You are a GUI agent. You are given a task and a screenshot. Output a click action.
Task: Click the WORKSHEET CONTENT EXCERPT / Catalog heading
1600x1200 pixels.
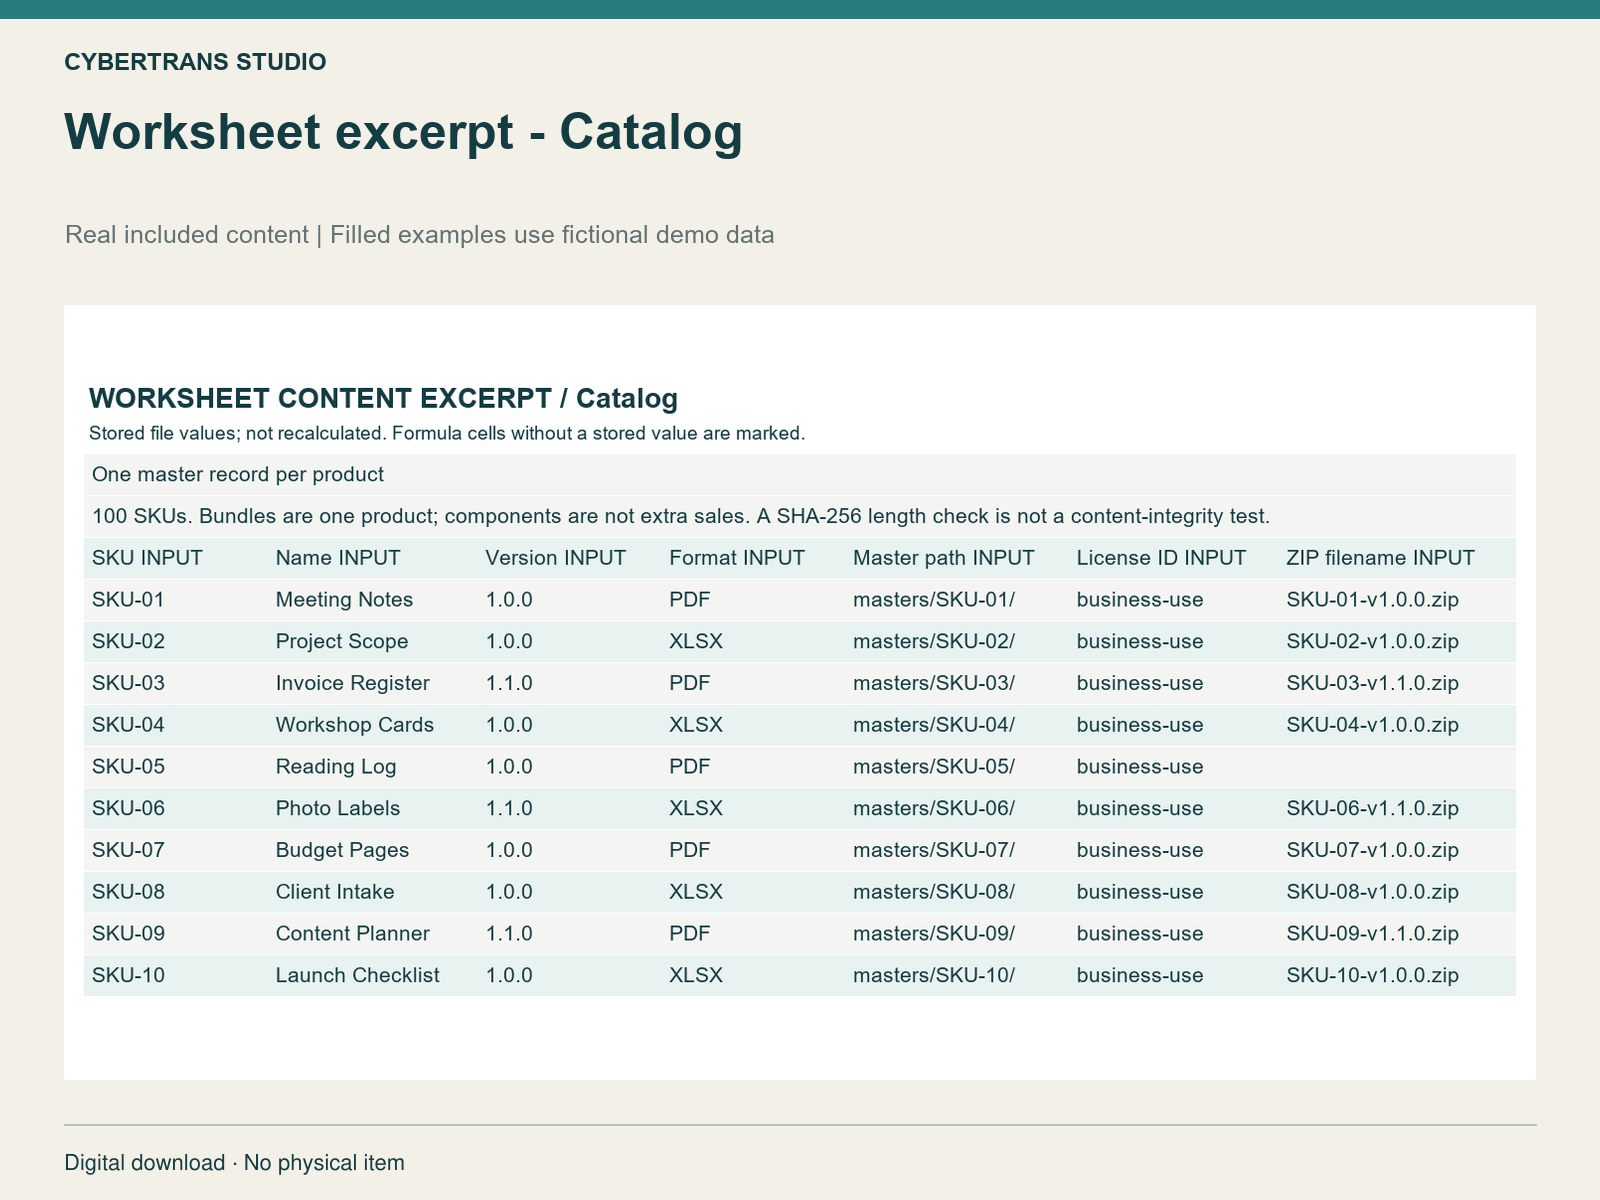(x=383, y=399)
